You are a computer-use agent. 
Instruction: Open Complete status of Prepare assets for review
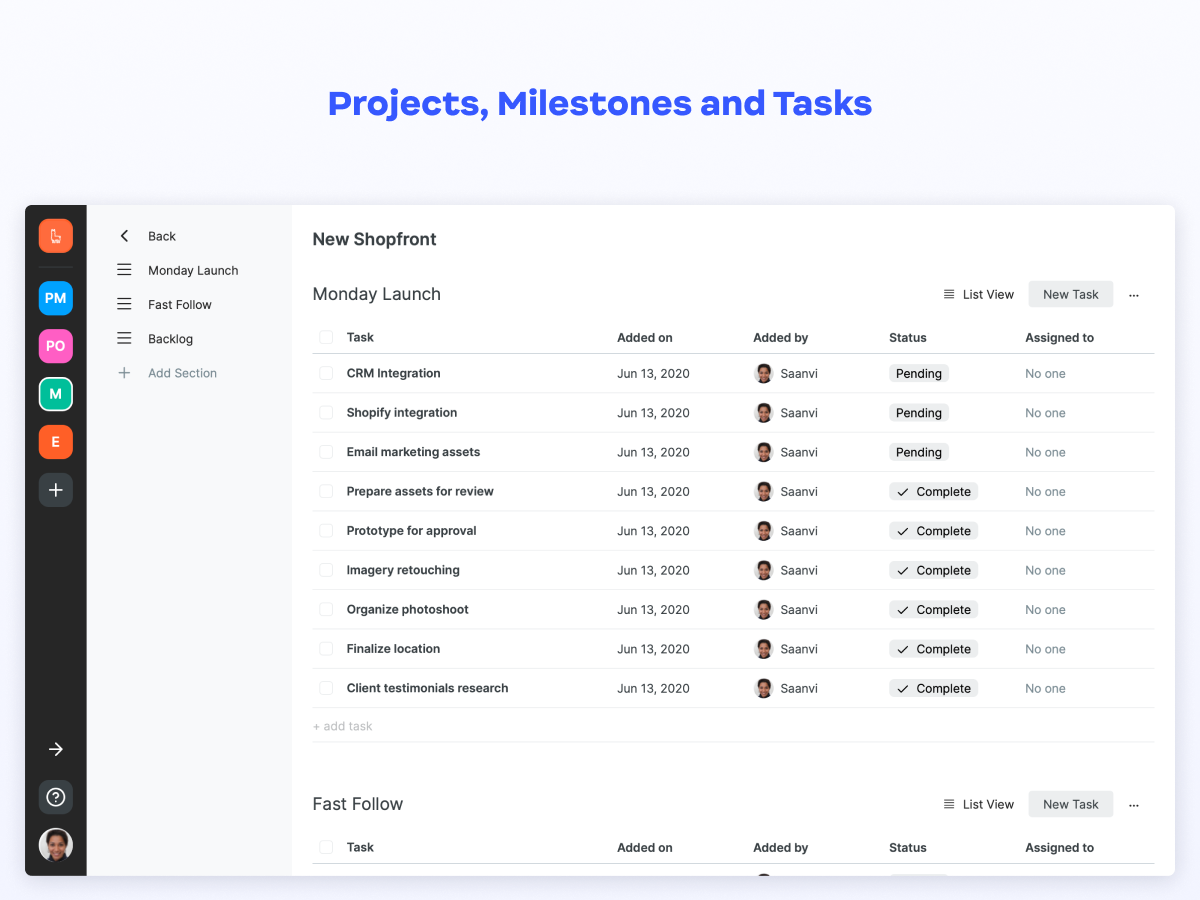[934, 491]
